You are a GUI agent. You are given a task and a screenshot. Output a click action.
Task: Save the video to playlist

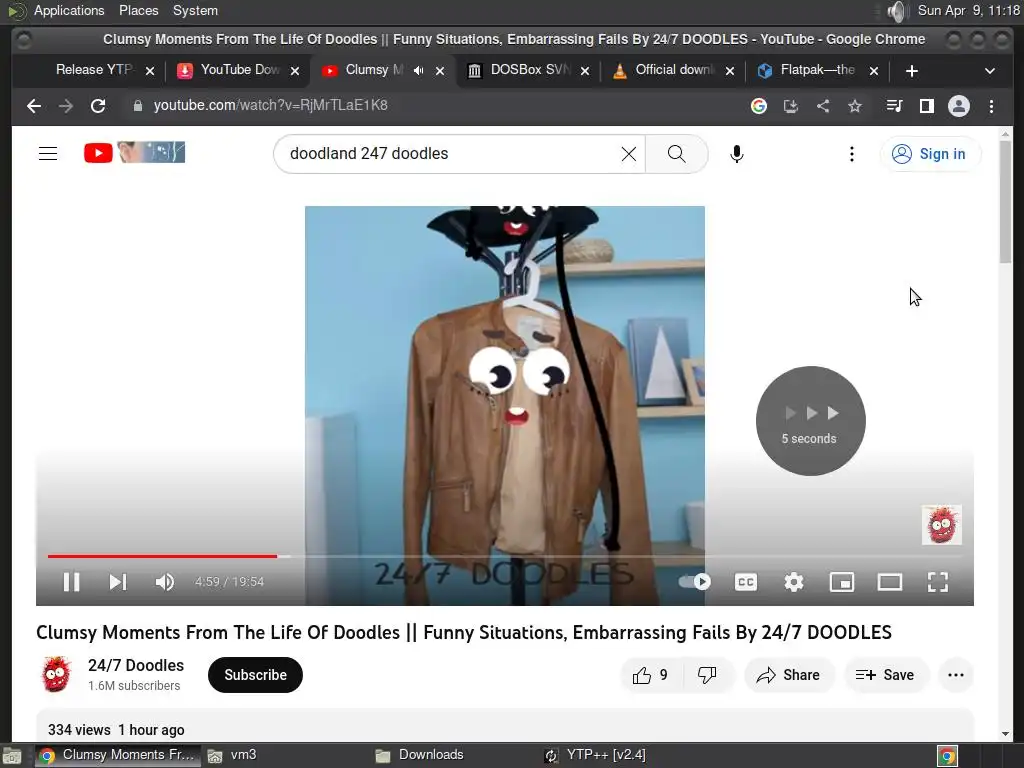point(886,675)
